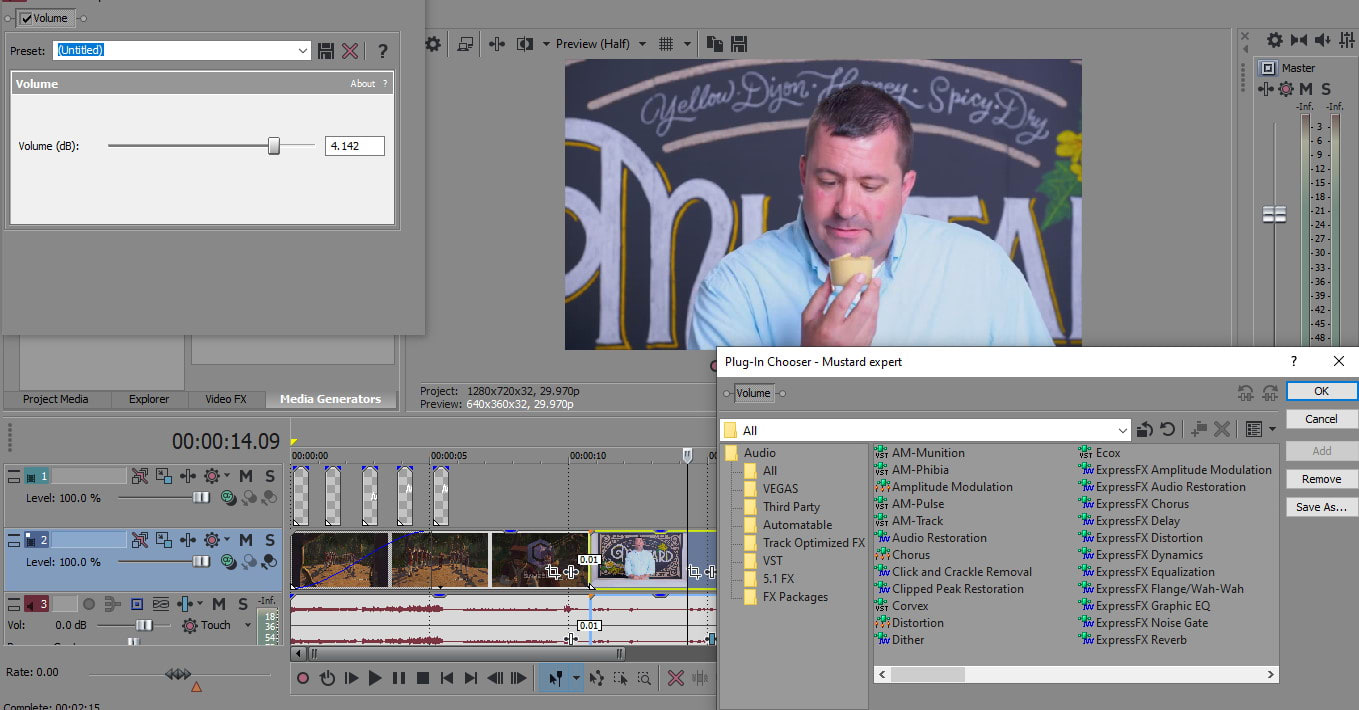Click OK in Plug-In Chooser

coord(1321,391)
